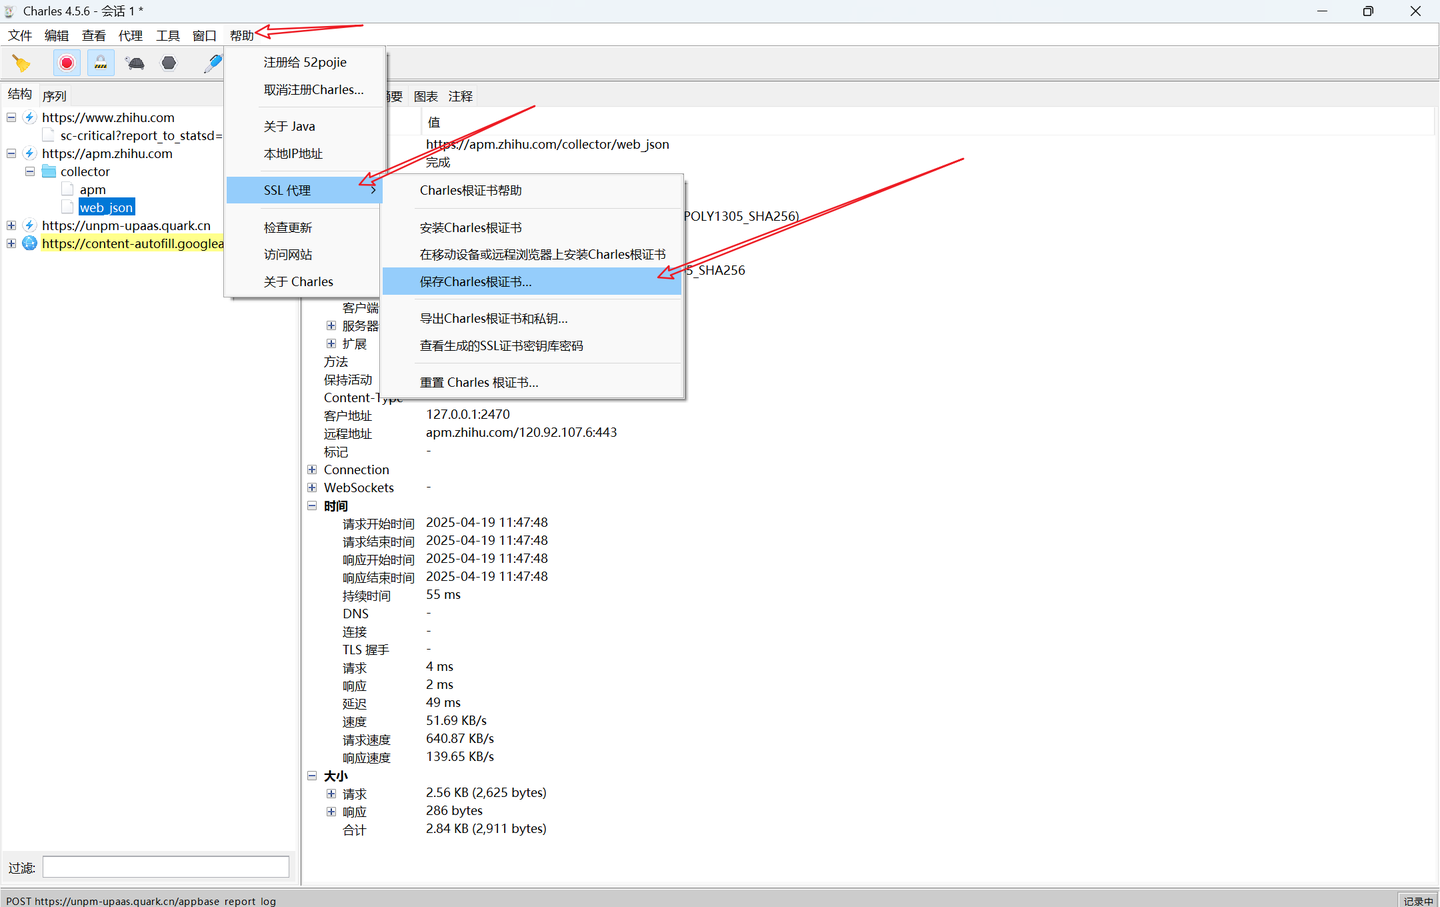Open the 窗口 menu
Image resolution: width=1440 pixels, height=907 pixels.
(205, 35)
